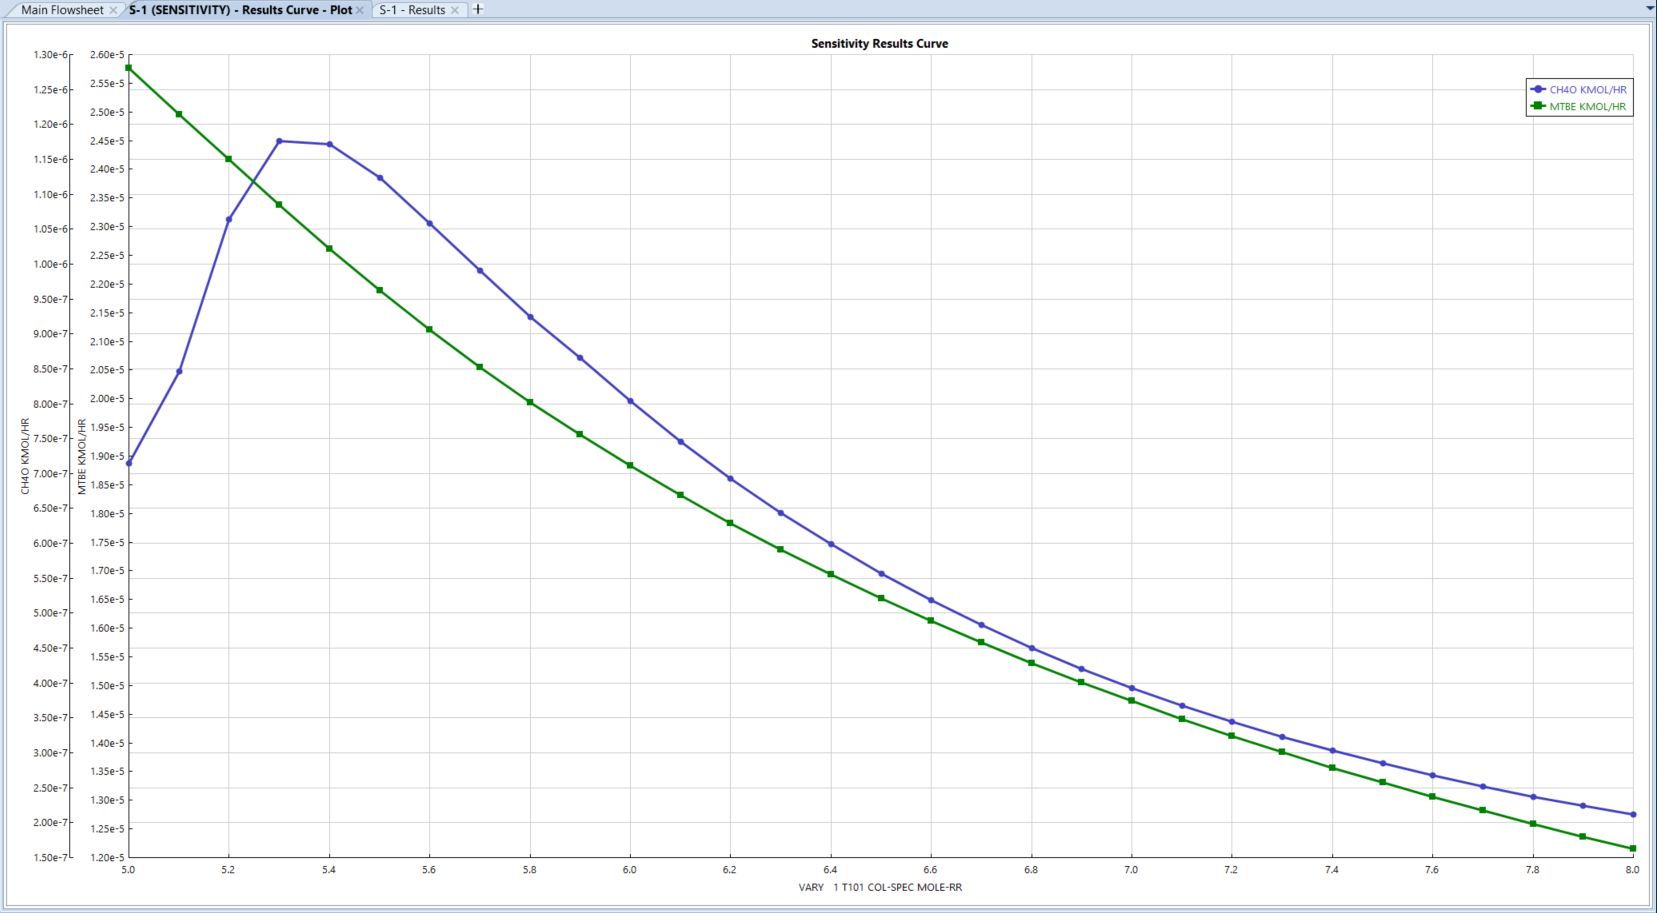The width and height of the screenshot is (1657, 913).
Task: Click the 1.50e-7 tick on the CH4O axis
Action: (51, 858)
